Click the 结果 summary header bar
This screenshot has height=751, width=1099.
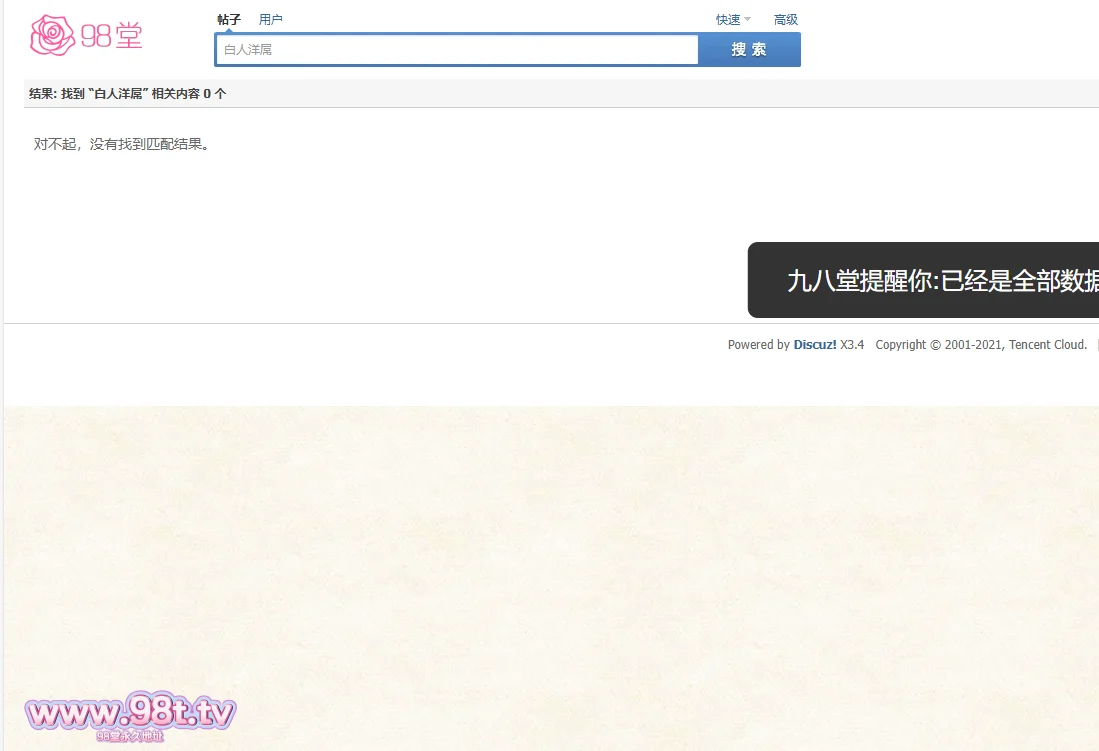(560, 94)
